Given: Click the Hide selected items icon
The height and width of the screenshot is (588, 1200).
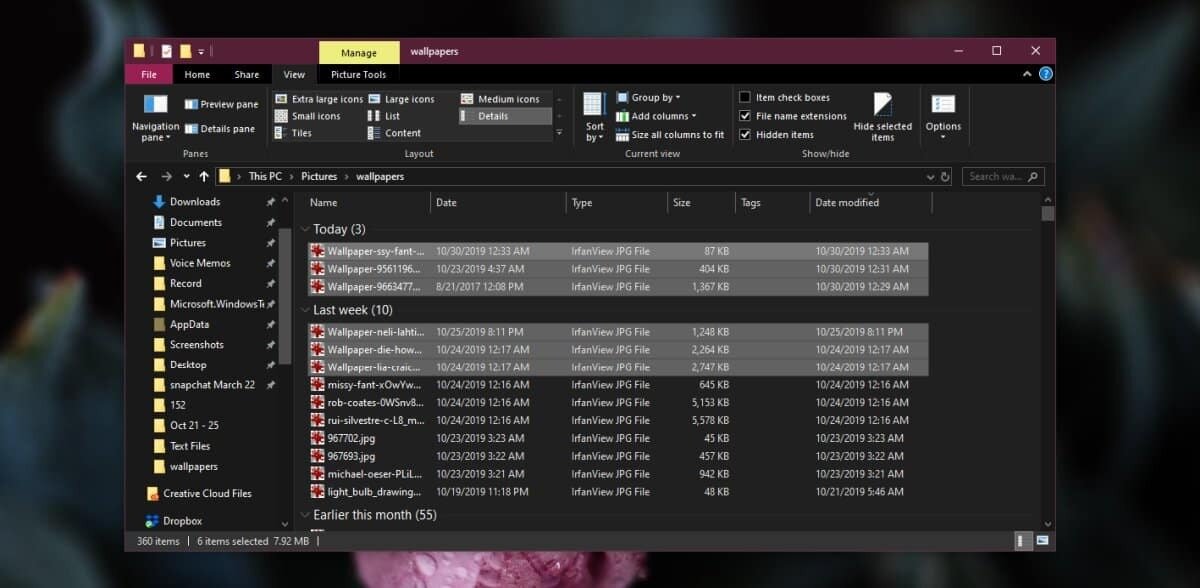Looking at the screenshot, I should click(883, 110).
